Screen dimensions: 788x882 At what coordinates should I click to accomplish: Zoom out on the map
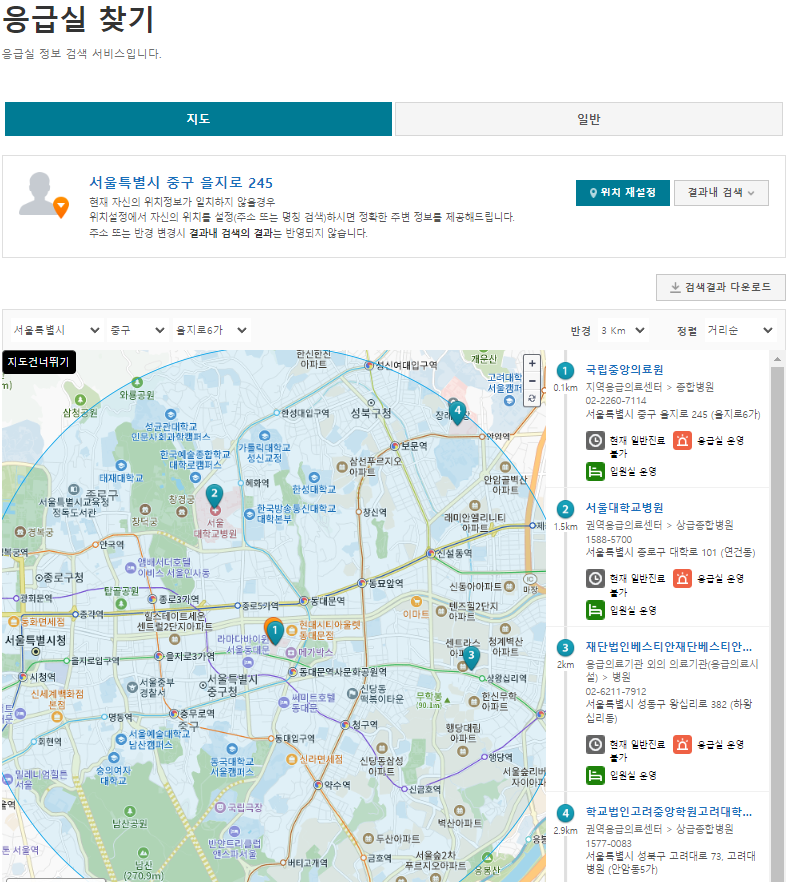click(532, 381)
